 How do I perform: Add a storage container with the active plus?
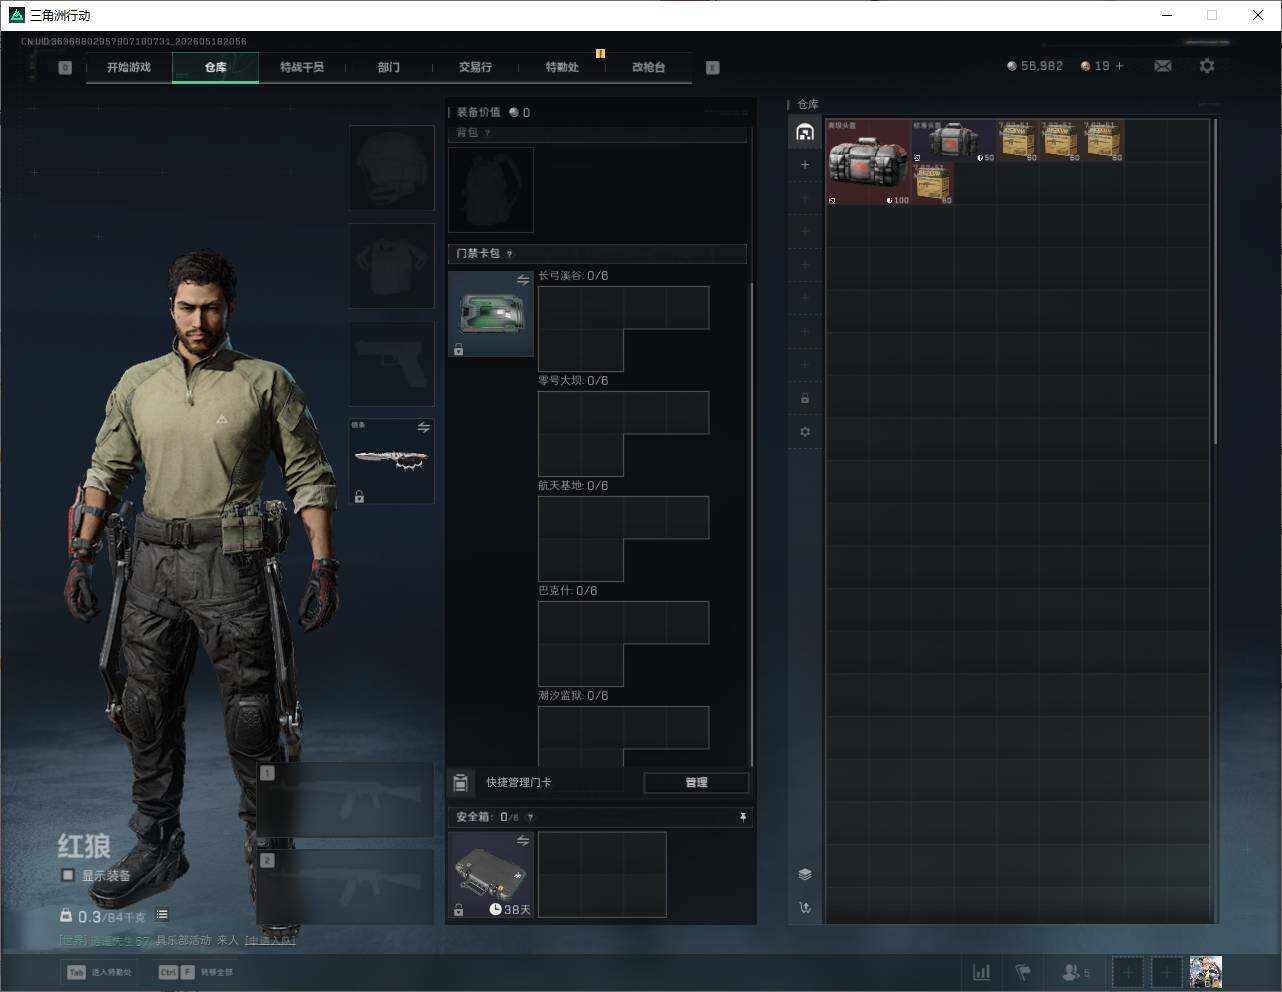pos(805,165)
